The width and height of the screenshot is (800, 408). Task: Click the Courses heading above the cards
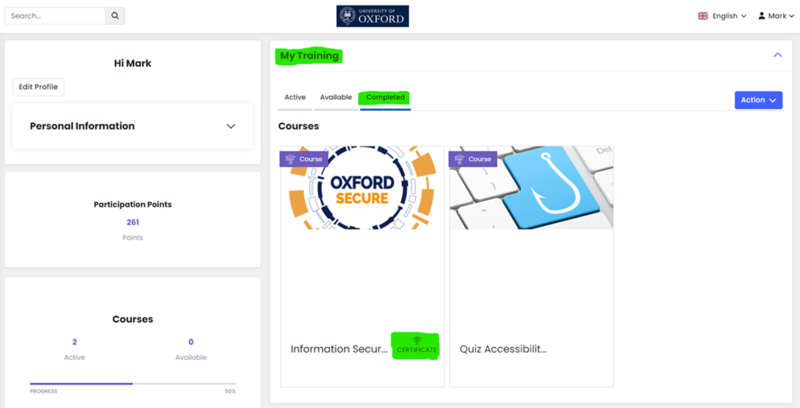click(x=298, y=126)
